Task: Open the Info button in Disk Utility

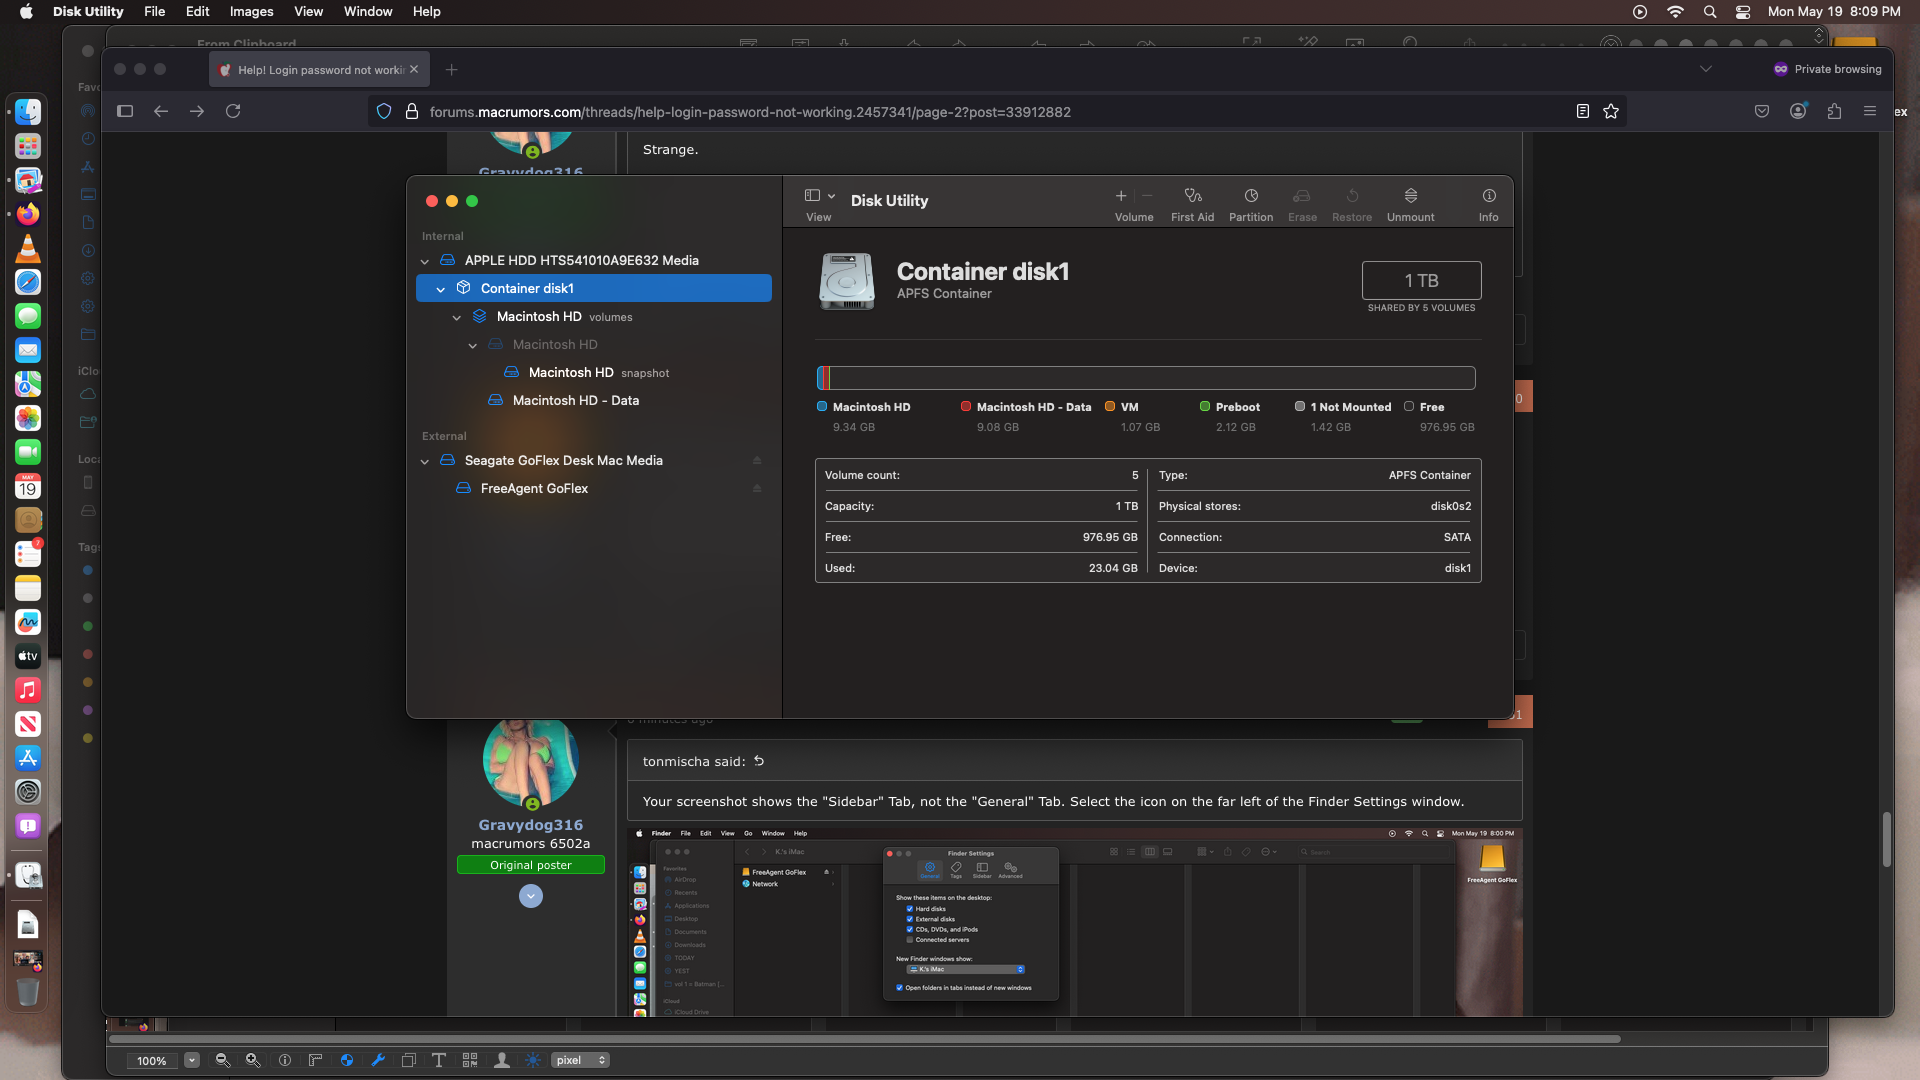Action: click(x=1488, y=203)
